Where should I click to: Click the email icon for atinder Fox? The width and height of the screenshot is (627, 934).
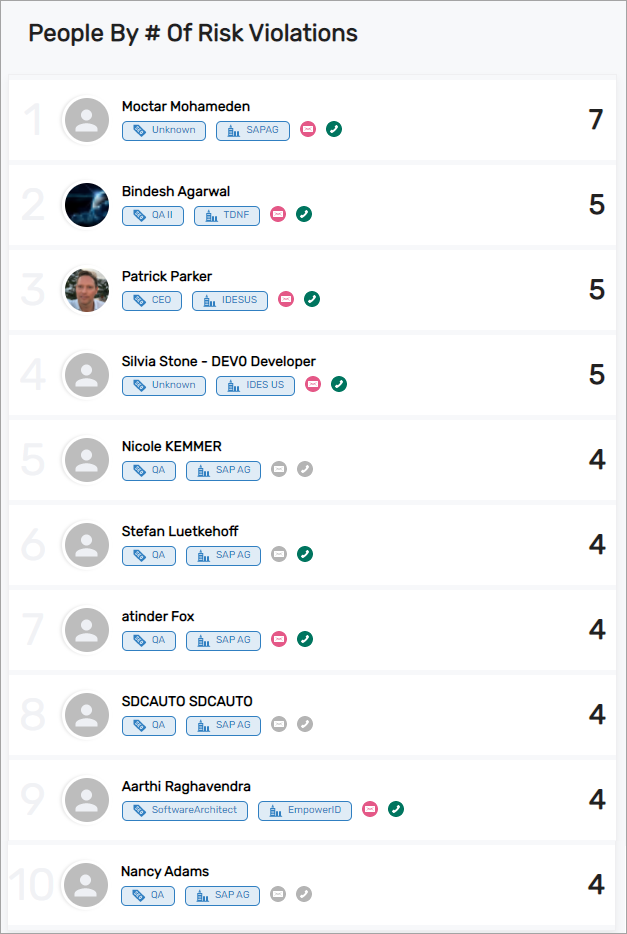pos(279,639)
